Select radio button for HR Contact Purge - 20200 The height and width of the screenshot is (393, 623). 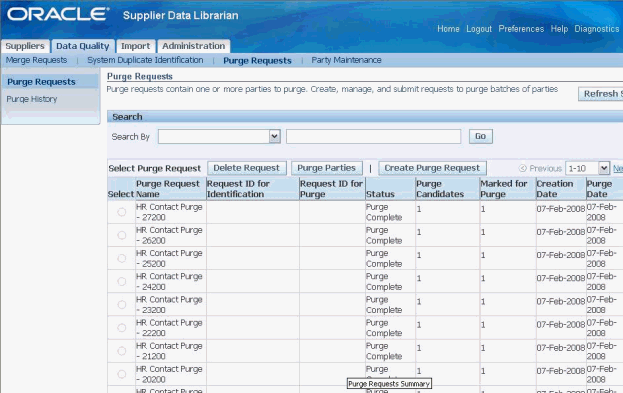[122, 374]
